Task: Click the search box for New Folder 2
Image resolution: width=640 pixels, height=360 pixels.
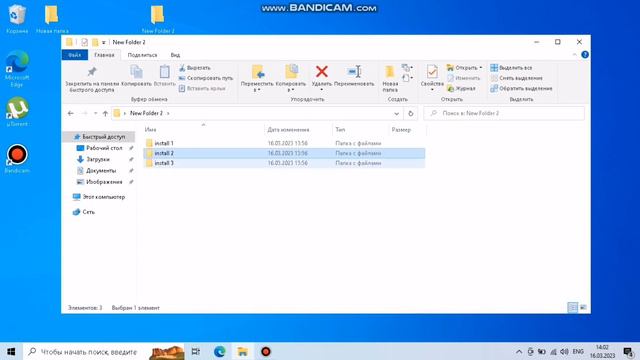Action: [504, 113]
